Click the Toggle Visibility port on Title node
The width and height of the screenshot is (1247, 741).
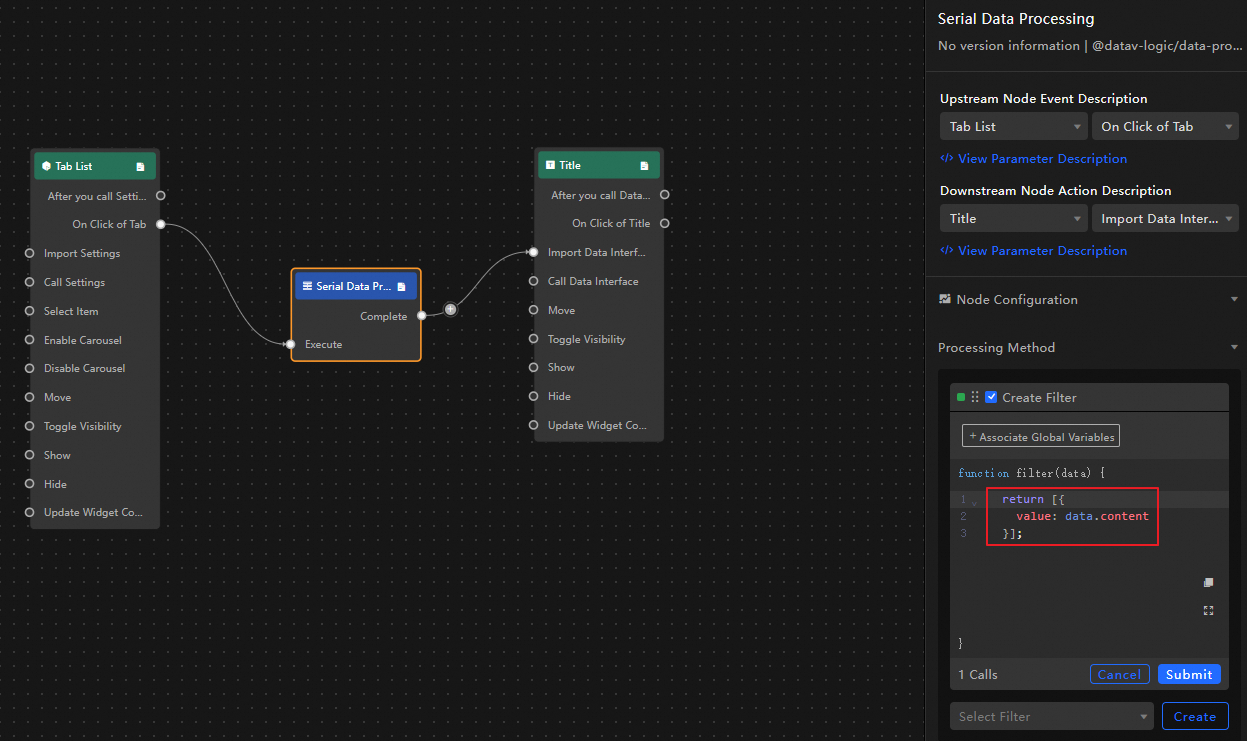(534, 339)
